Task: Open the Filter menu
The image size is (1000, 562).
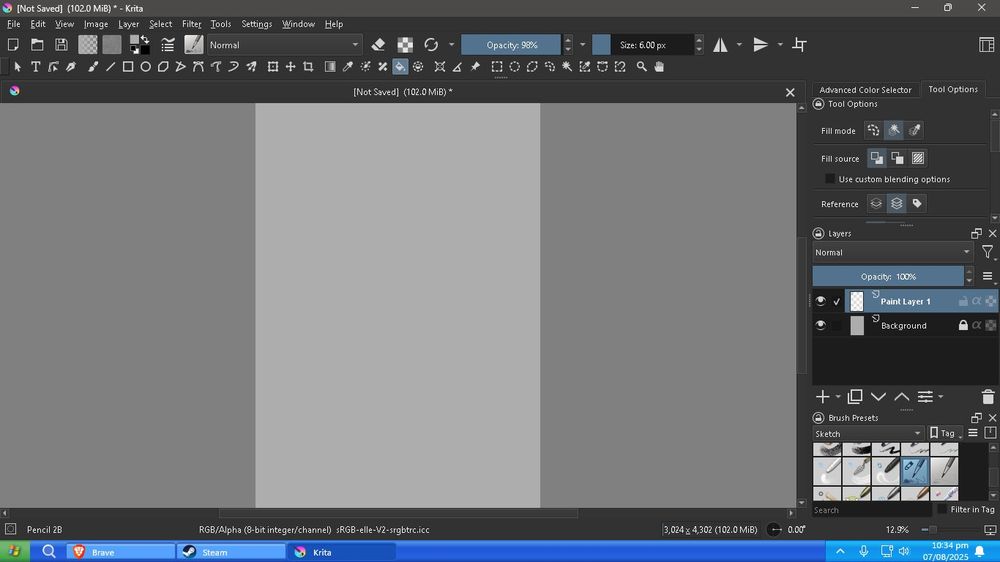Action: (191, 24)
